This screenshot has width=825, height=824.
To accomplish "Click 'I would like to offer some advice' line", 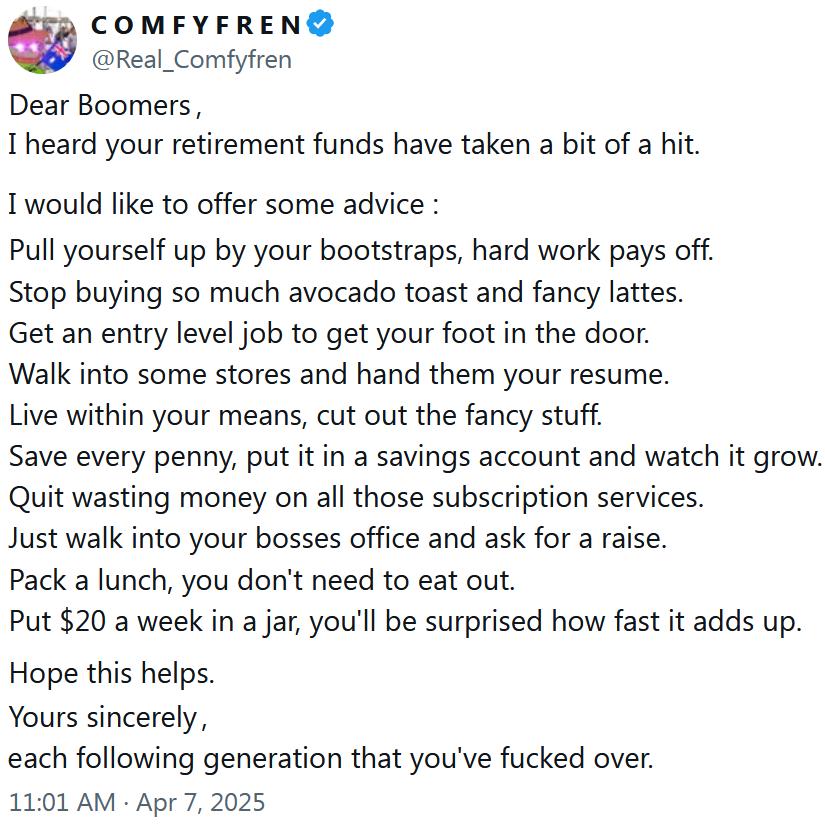I will 224,204.
